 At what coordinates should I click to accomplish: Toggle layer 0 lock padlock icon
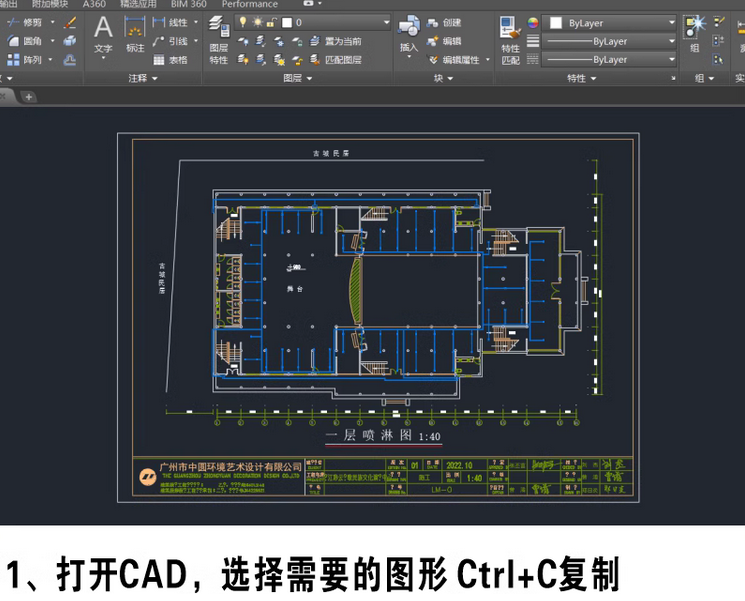(x=272, y=22)
